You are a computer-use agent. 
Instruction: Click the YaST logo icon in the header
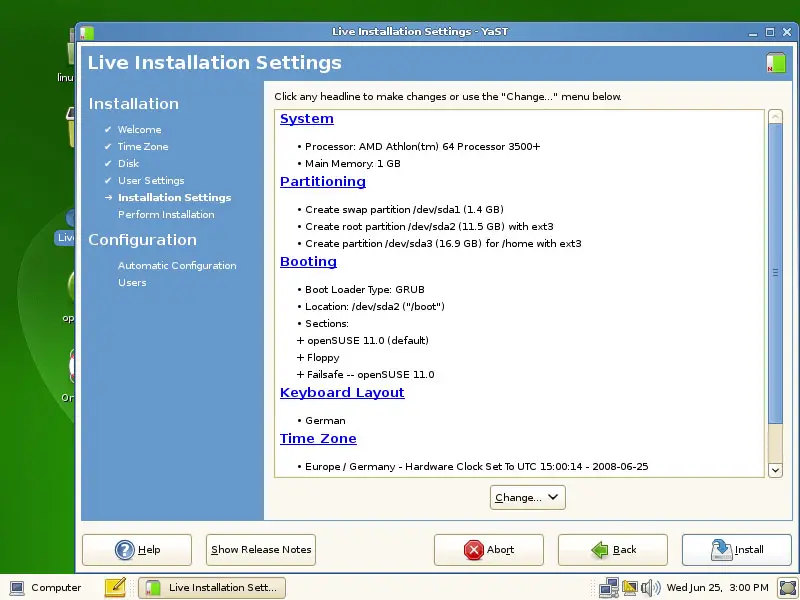776,63
